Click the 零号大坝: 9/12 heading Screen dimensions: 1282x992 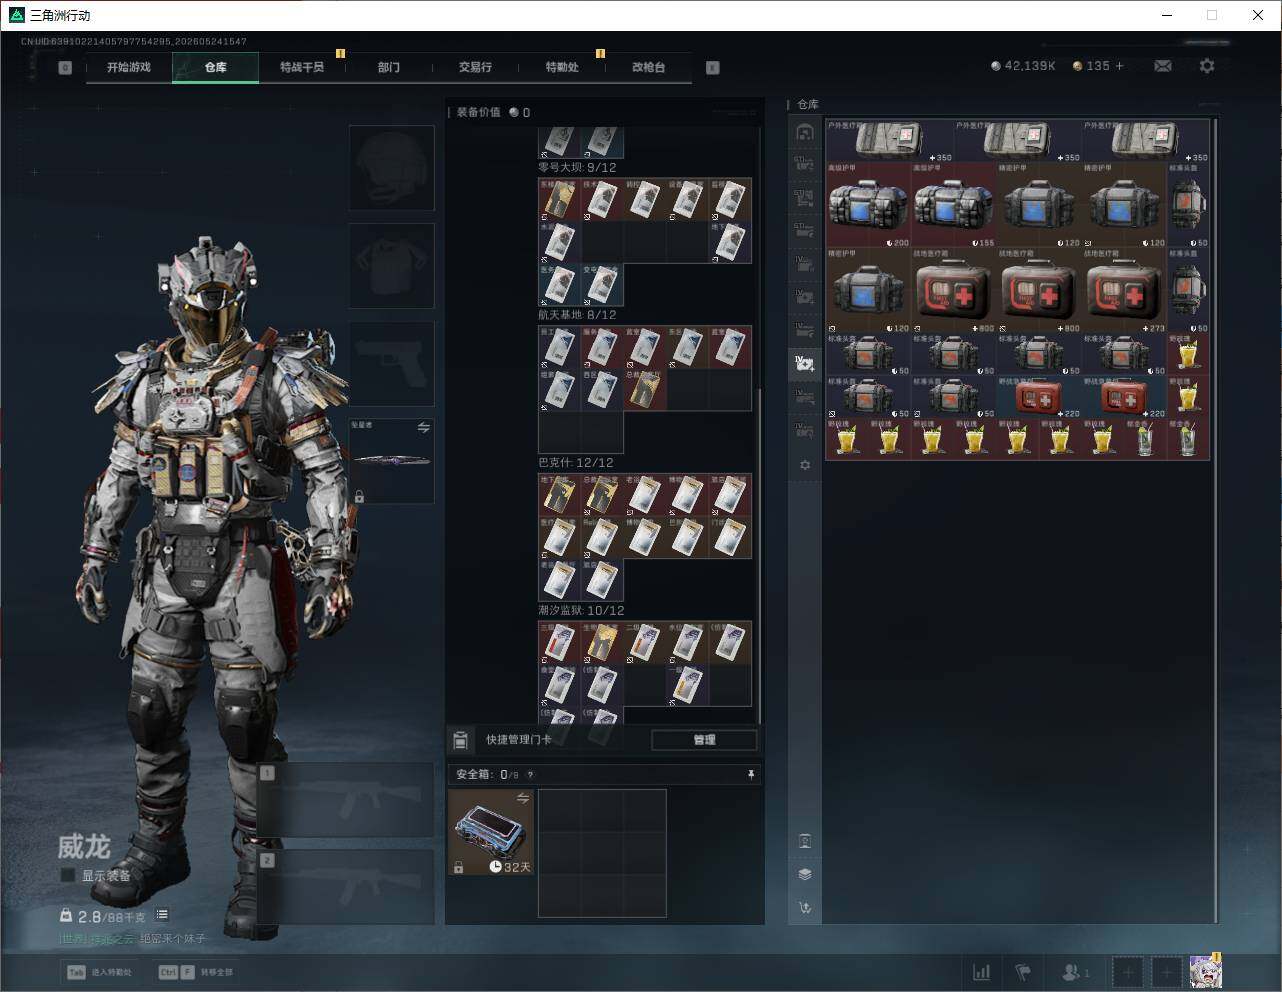pyautogui.click(x=577, y=168)
